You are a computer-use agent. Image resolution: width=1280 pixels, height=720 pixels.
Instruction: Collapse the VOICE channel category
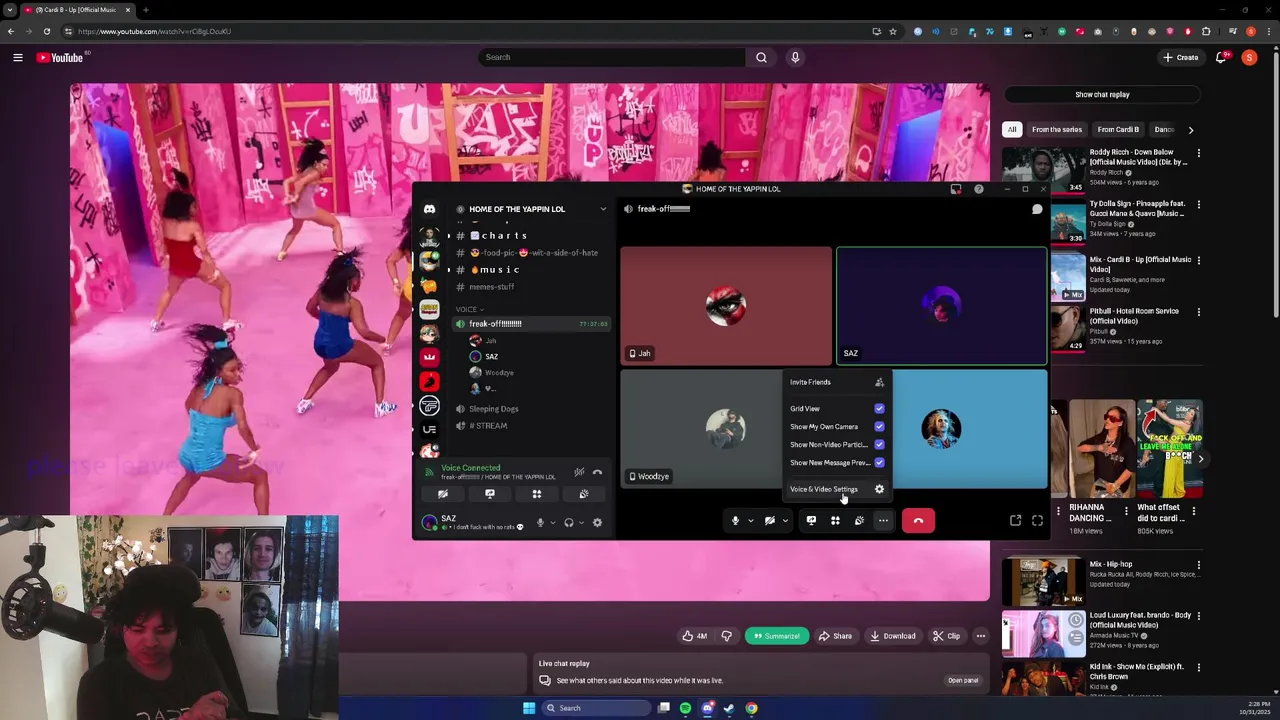tap(470, 309)
